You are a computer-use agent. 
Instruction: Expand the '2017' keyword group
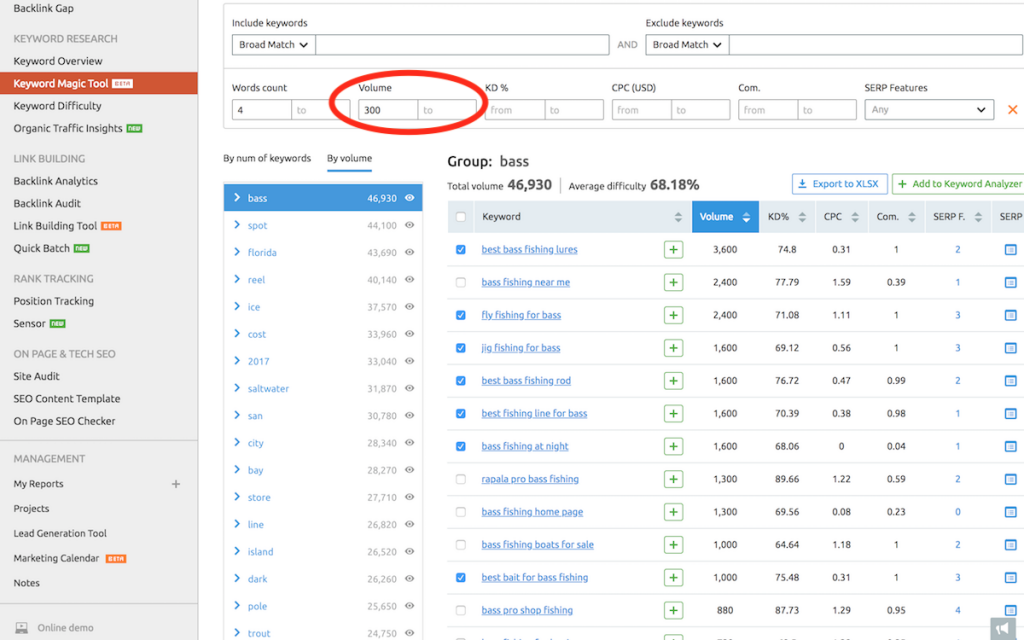pyautogui.click(x=236, y=361)
